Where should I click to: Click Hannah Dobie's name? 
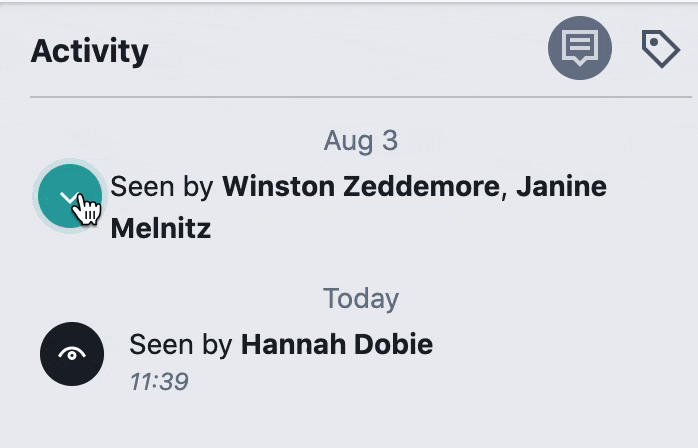click(x=337, y=344)
